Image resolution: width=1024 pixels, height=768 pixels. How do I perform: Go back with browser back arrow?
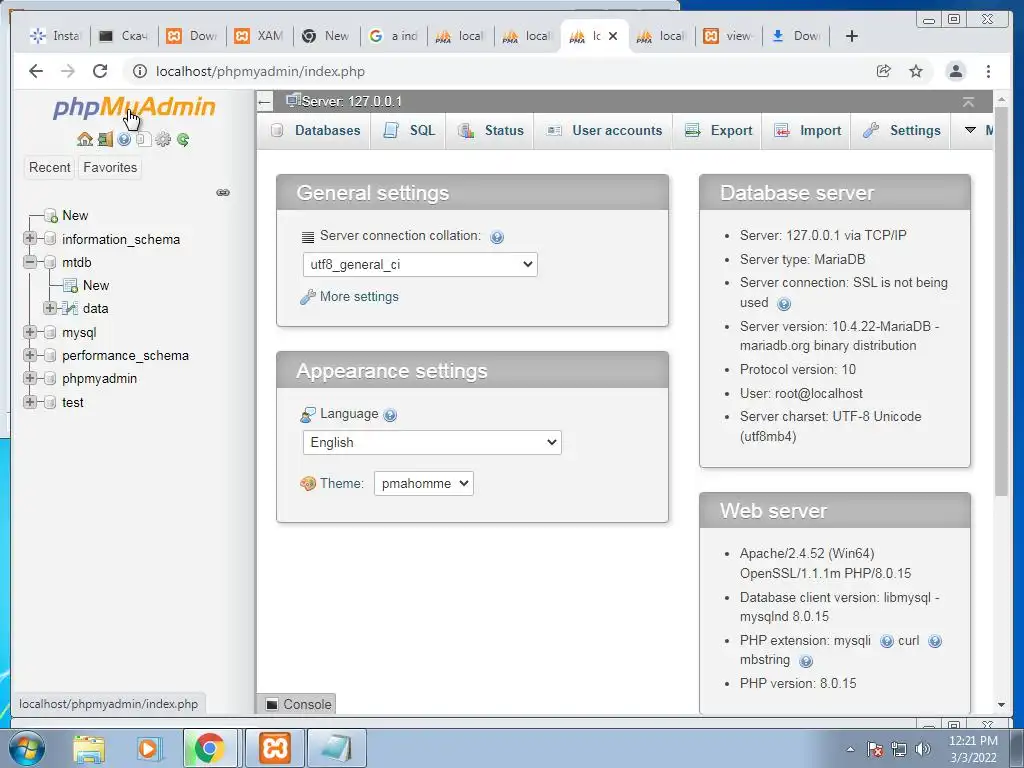36,71
